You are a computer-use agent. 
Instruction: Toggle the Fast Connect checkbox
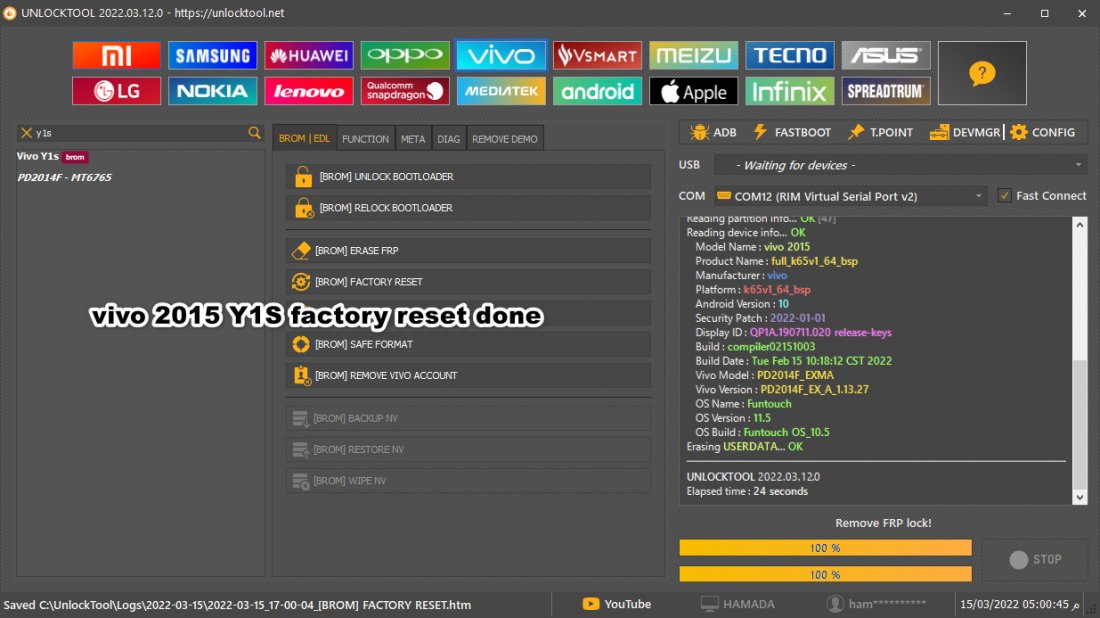point(1005,196)
